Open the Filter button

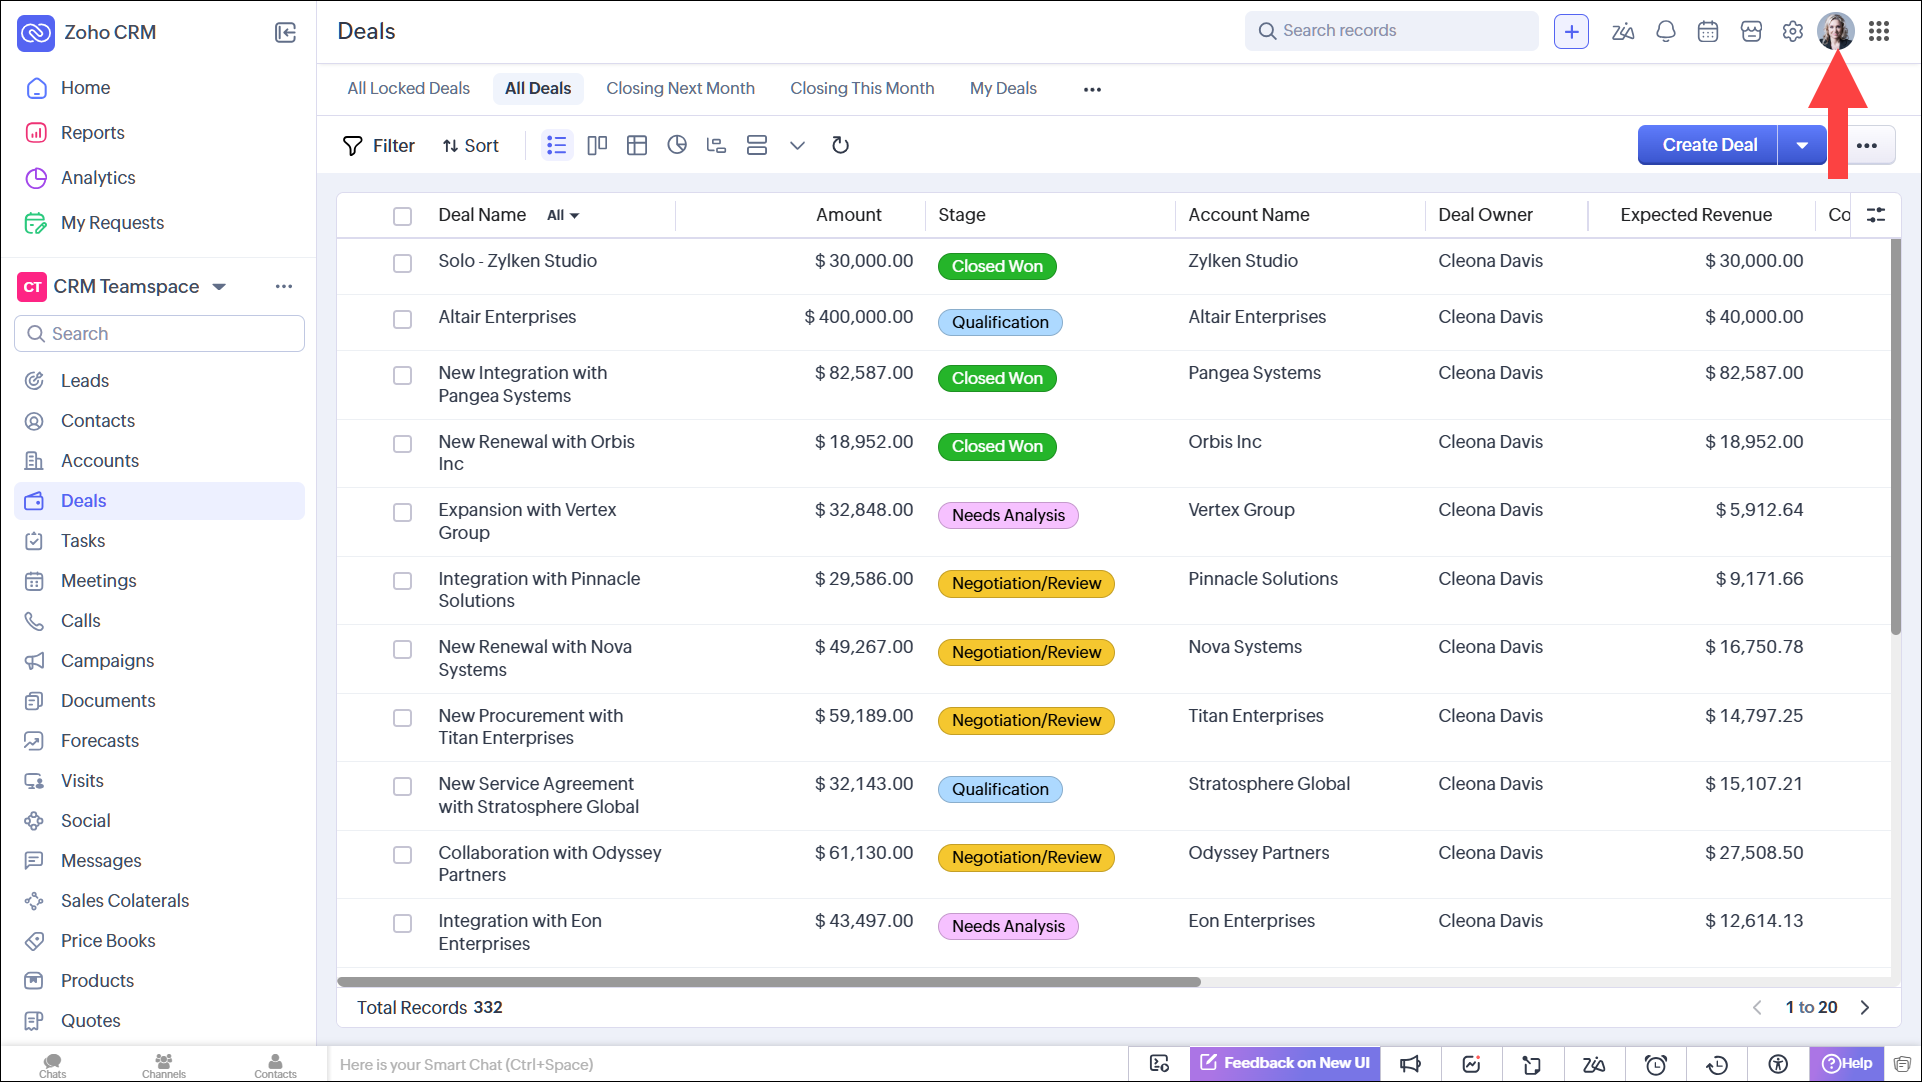(x=379, y=146)
